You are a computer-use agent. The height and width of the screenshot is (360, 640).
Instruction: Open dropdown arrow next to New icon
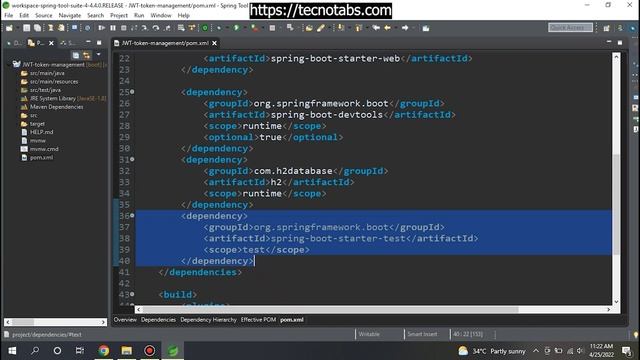17,28
